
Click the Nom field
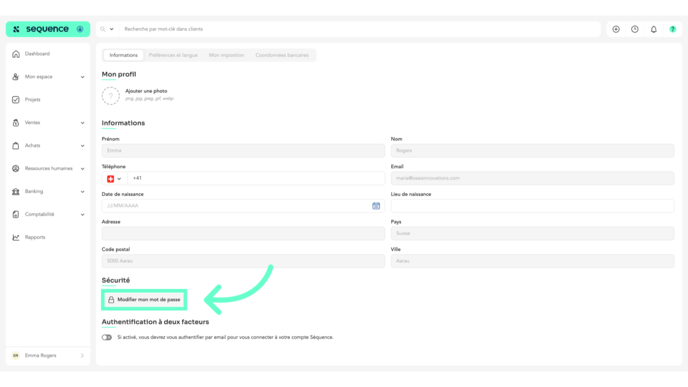pyautogui.click(x=532, y=150)
